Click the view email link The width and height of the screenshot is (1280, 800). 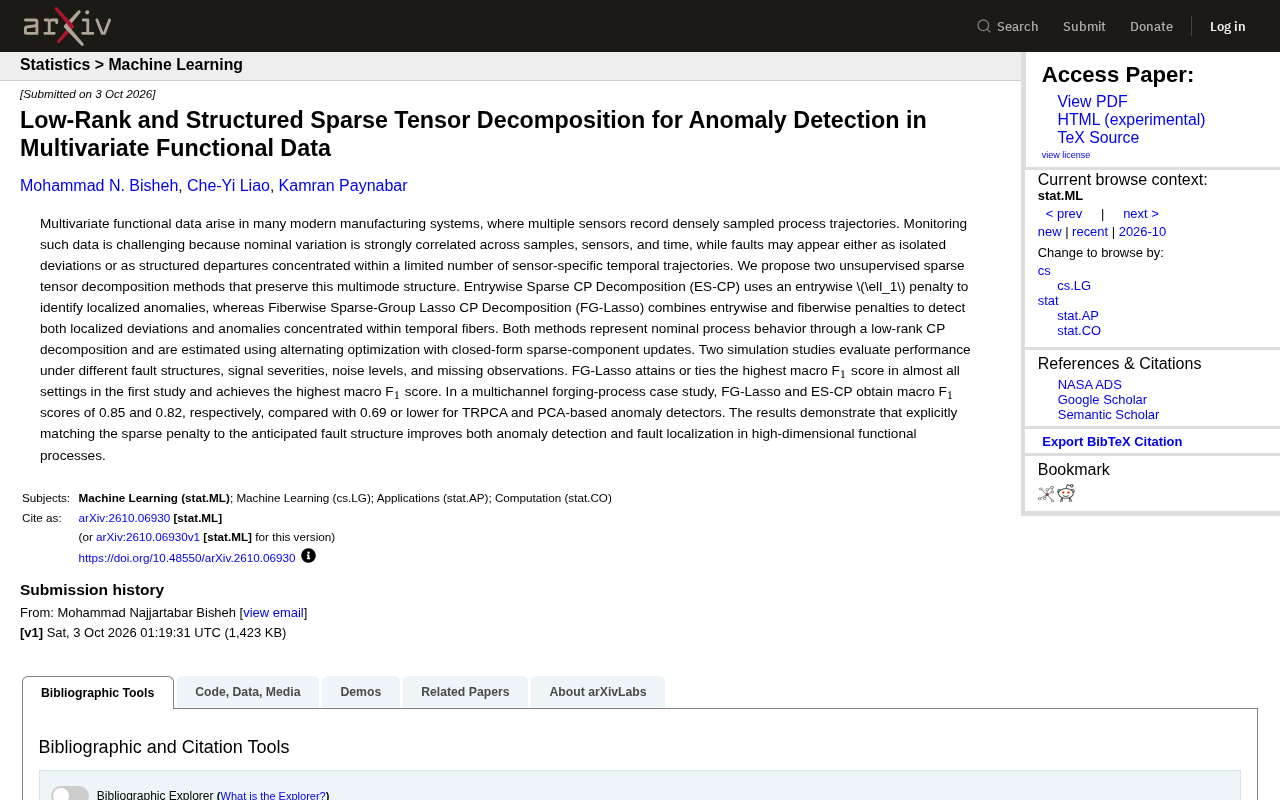click(273, 613)
